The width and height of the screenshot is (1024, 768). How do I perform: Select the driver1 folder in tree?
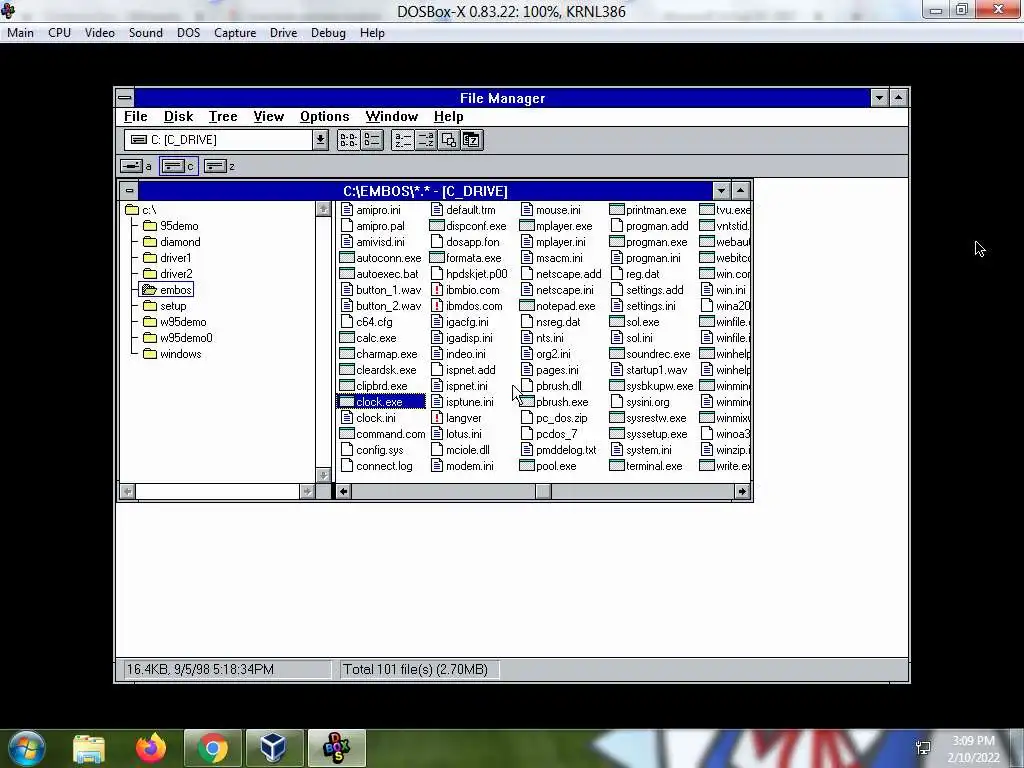tap(167, 258)
